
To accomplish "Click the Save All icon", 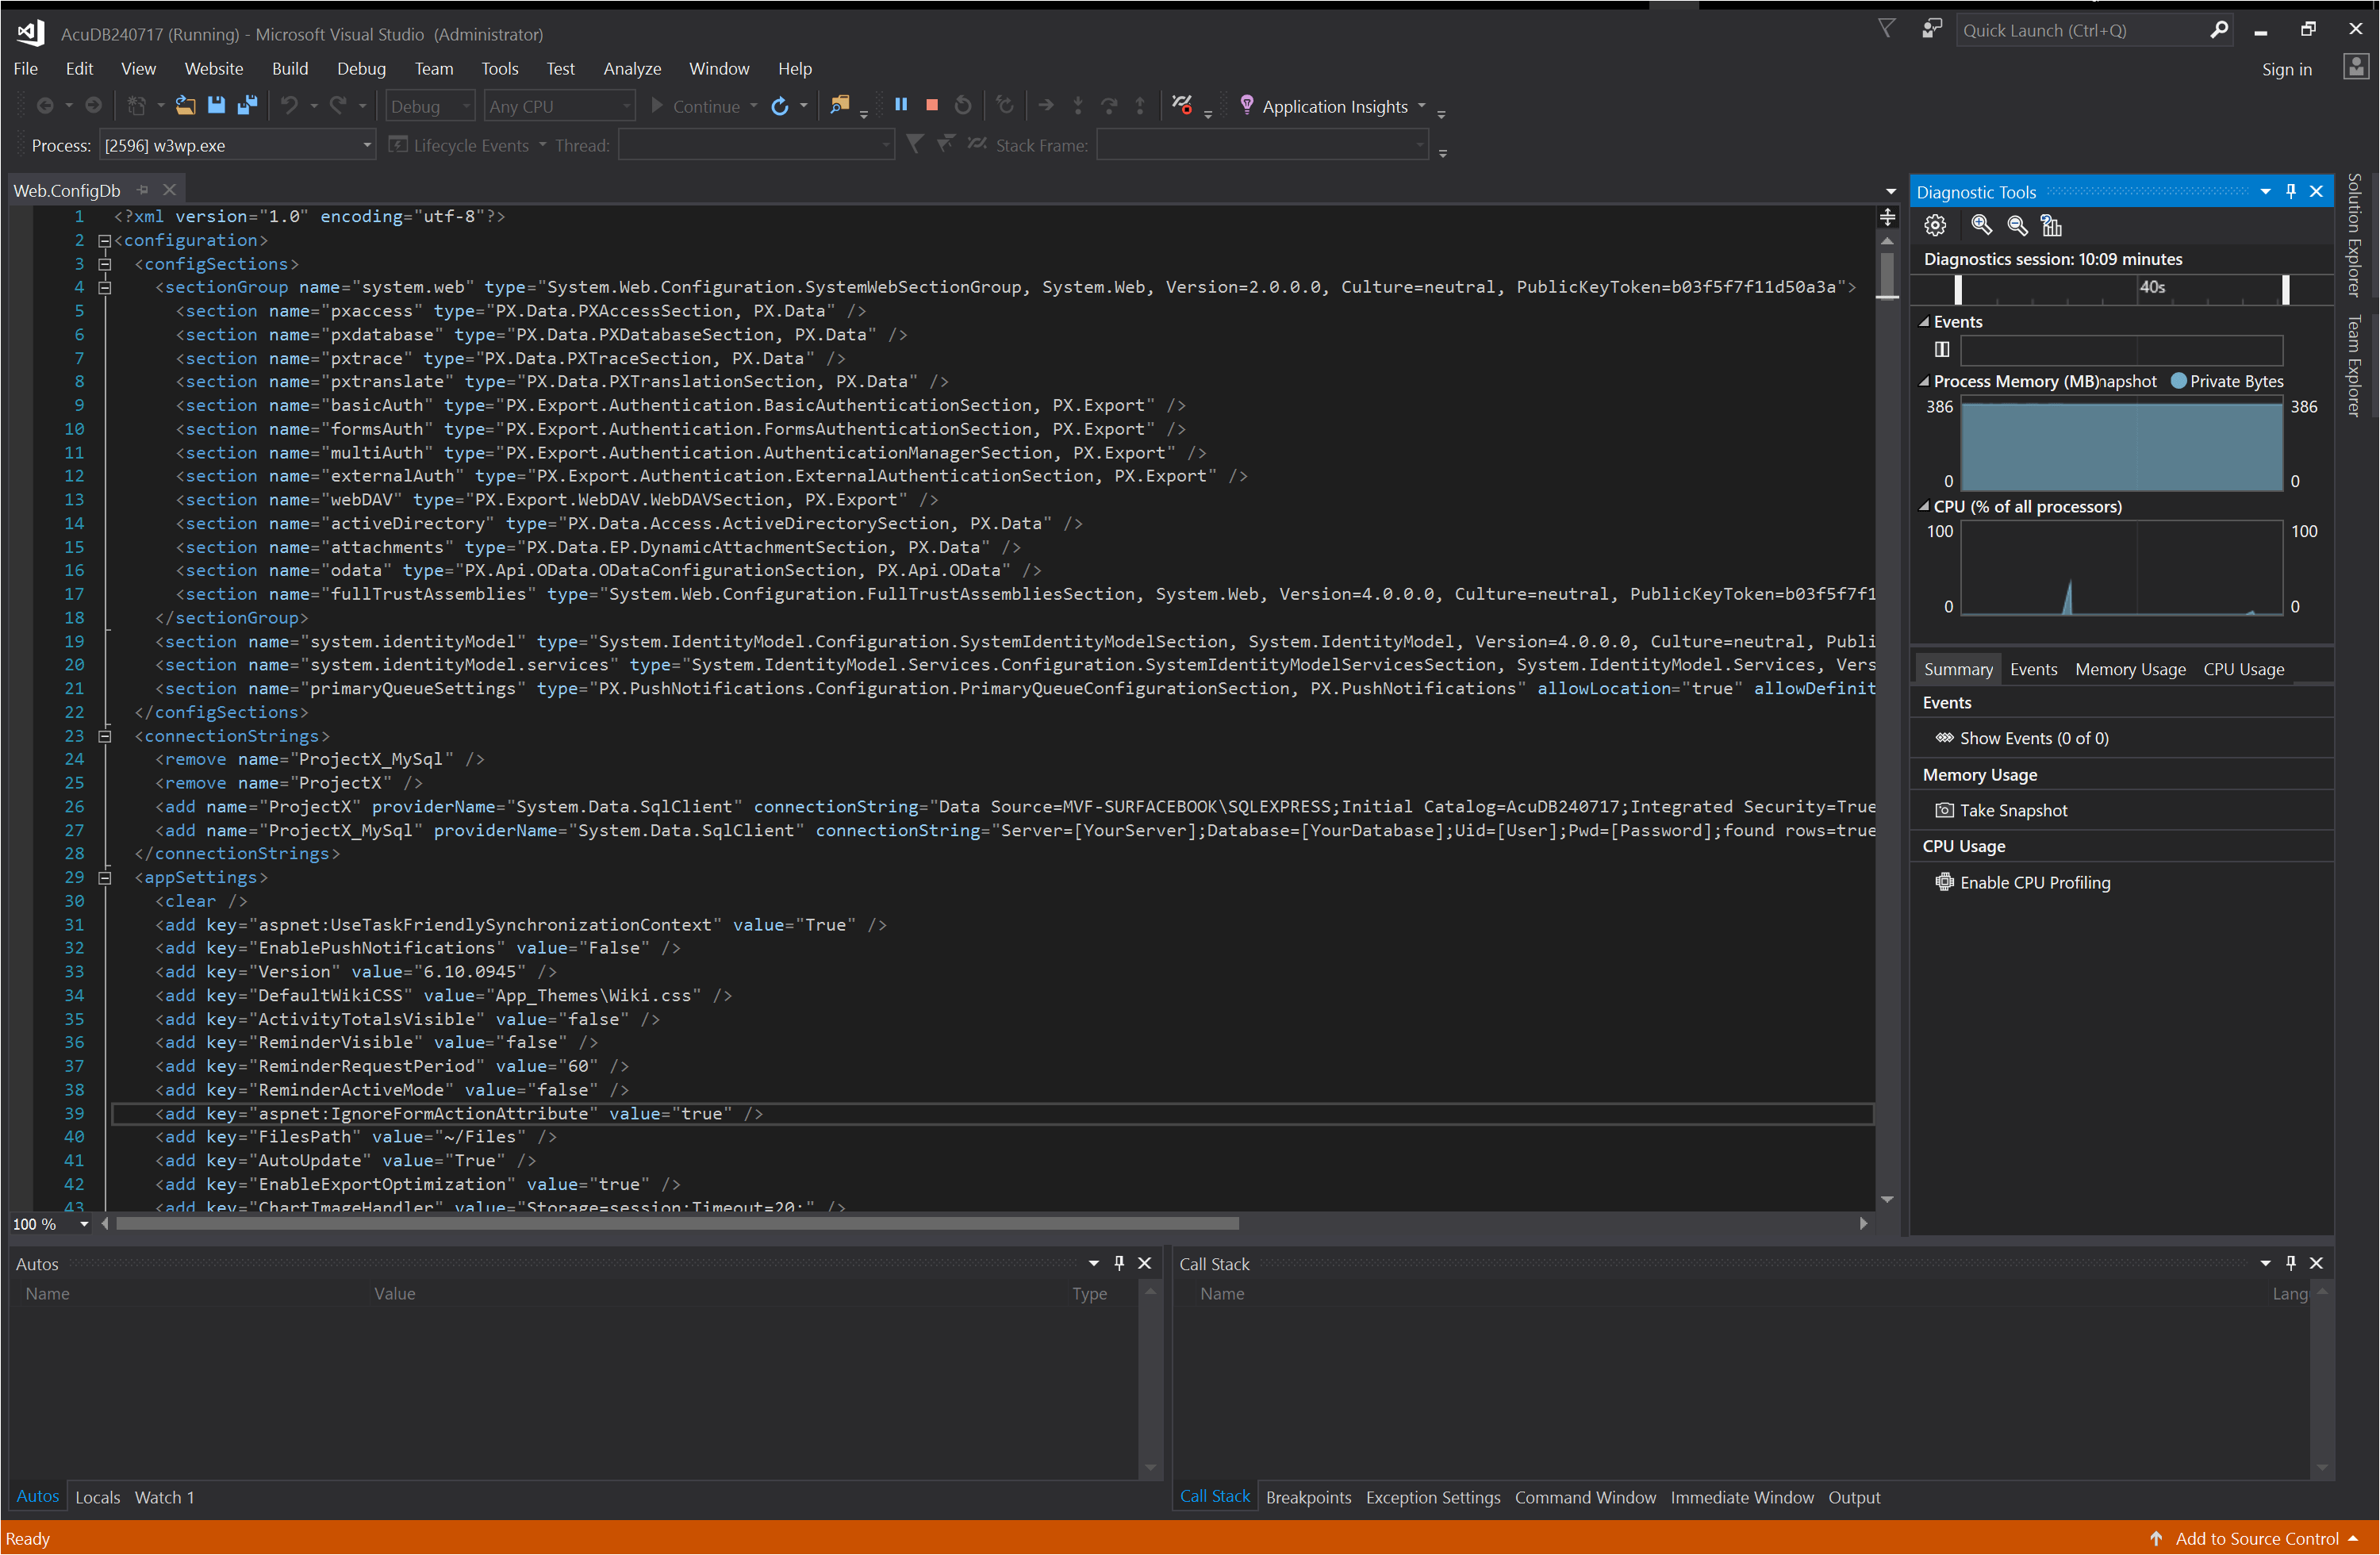I will [x=247, y=105].
